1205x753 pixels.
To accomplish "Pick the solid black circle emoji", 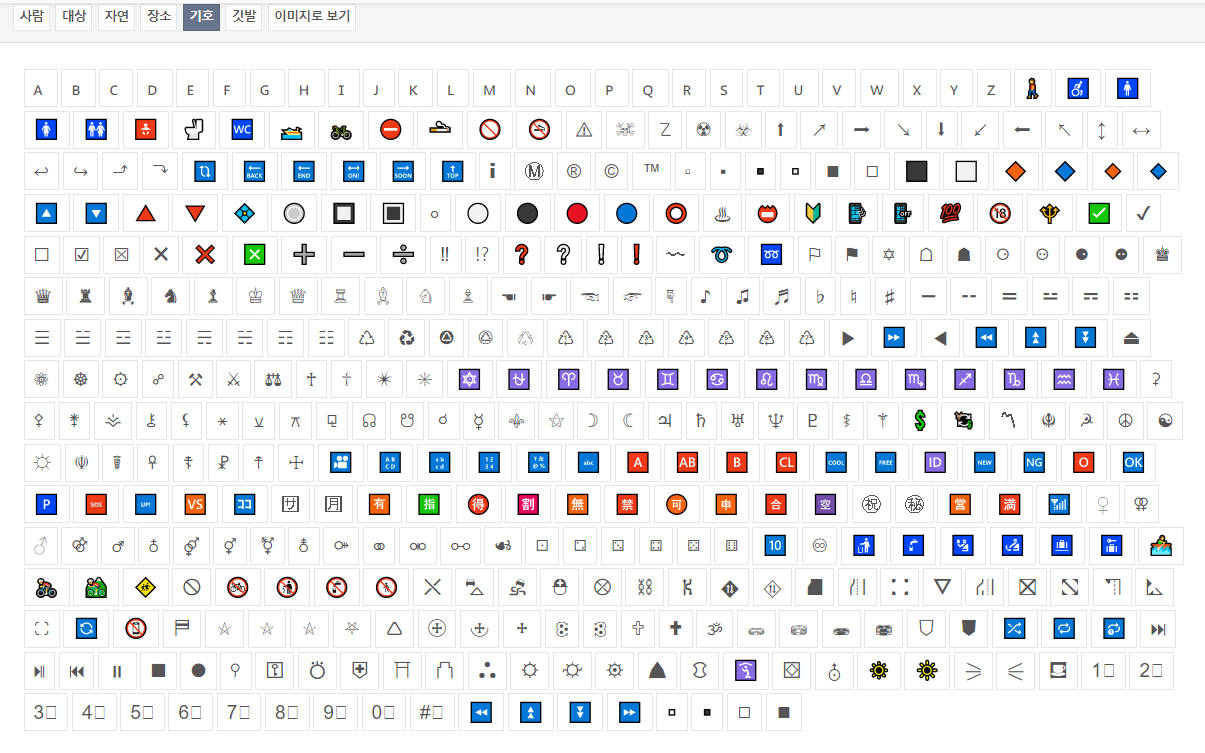I will pos(527,213).
